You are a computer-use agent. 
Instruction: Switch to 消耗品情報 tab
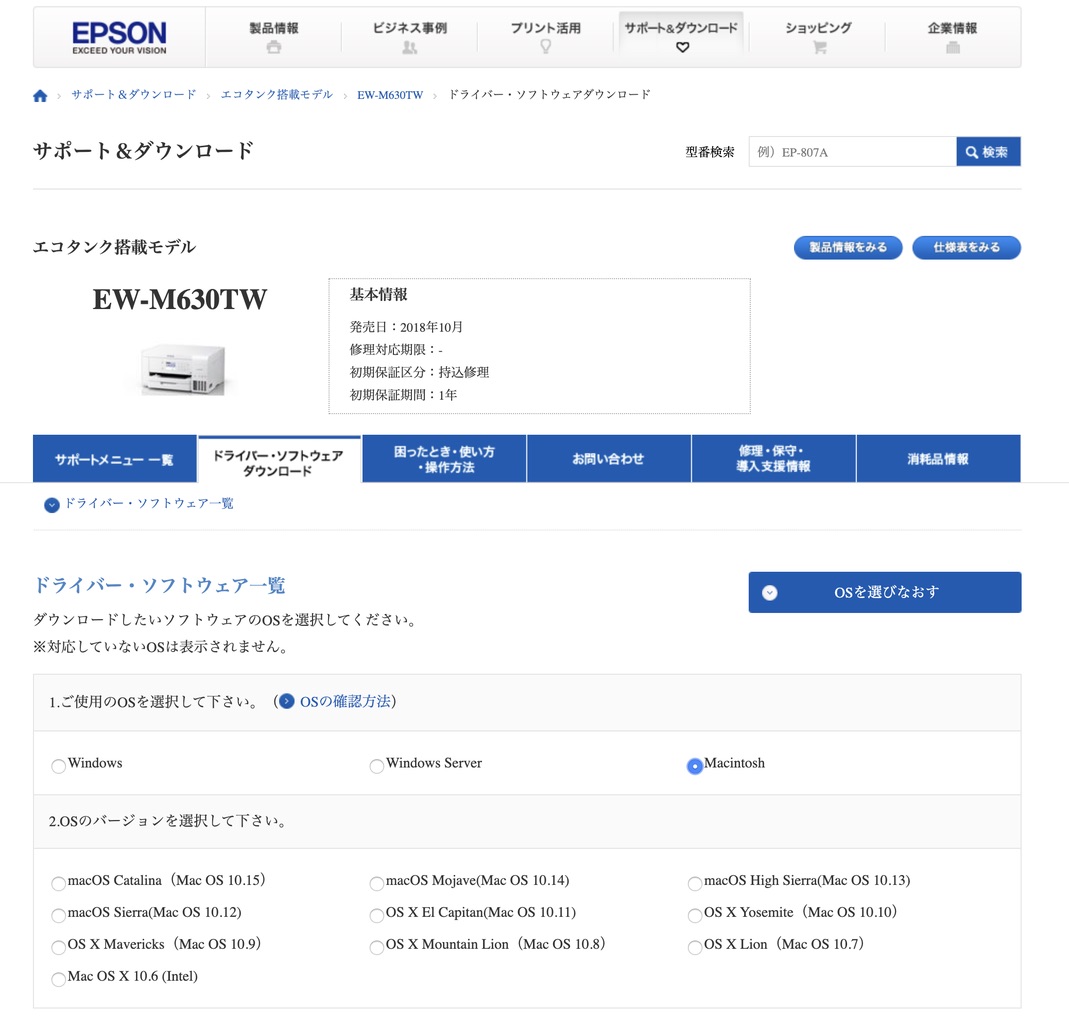click(x=938, y=459)
